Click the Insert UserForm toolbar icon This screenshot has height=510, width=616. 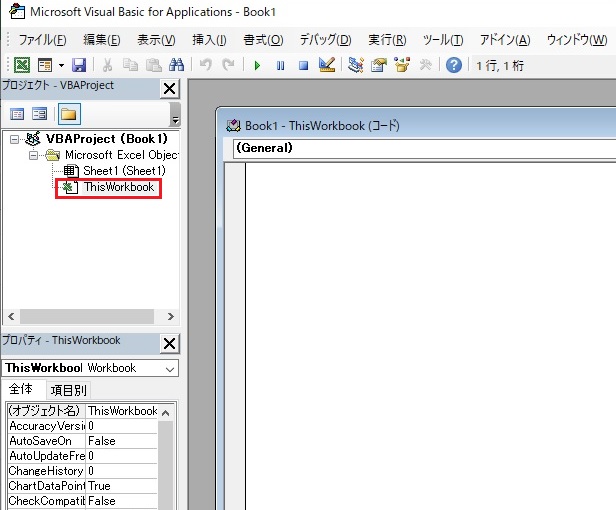[45, 65]
